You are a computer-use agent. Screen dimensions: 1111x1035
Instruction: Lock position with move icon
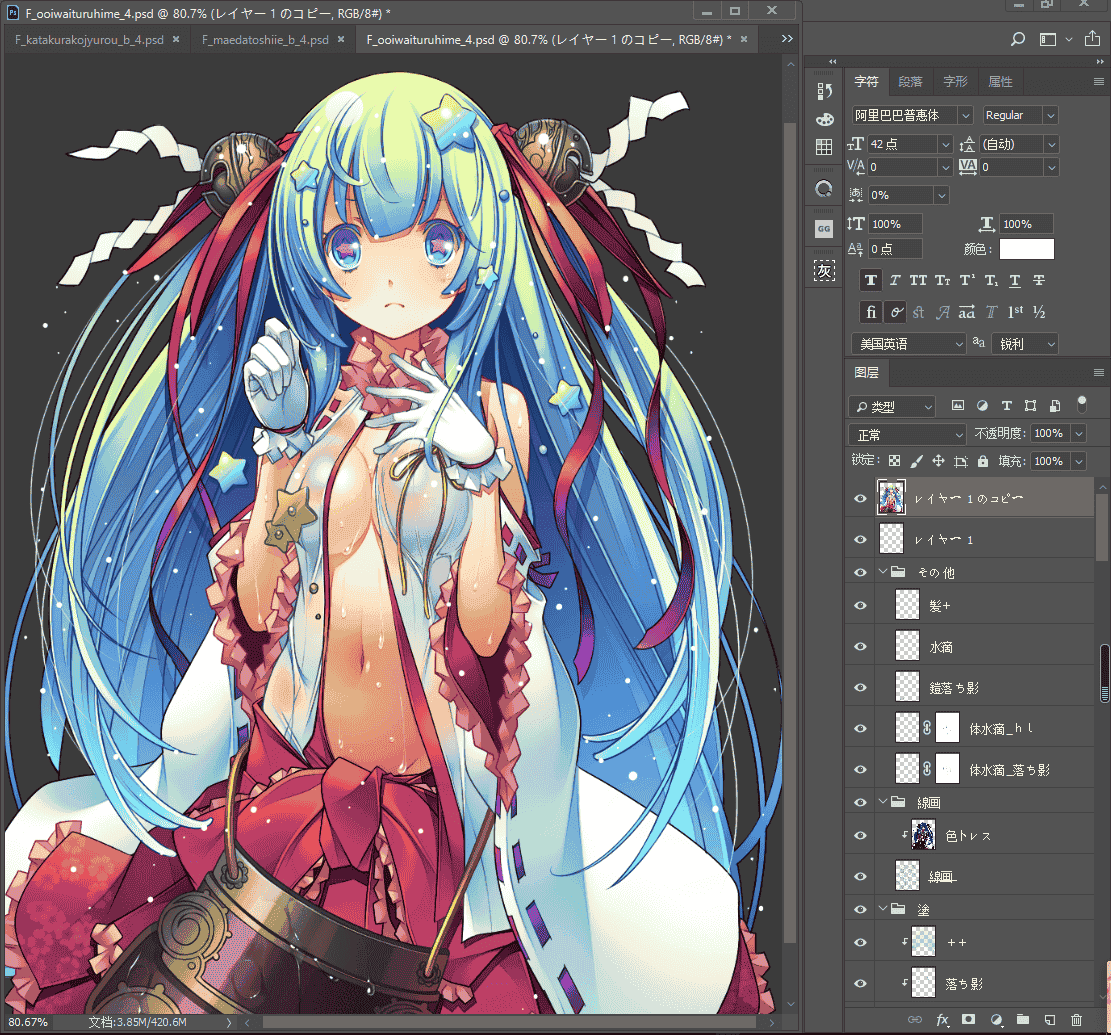tap(938, 461)
